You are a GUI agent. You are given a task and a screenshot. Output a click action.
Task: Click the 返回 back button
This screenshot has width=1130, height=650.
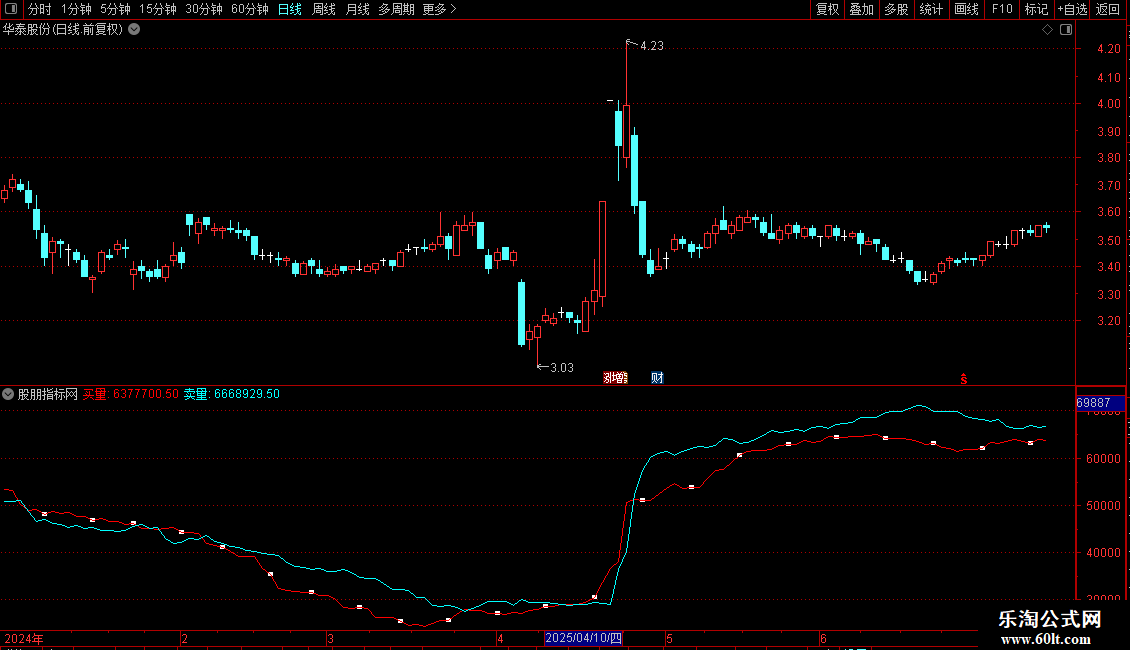[x=1108, y=9]
